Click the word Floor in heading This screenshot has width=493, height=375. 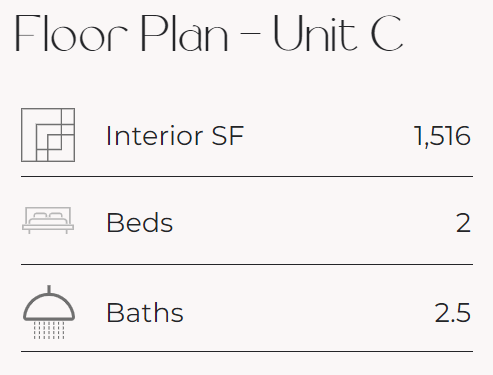(x=71, y=34)
